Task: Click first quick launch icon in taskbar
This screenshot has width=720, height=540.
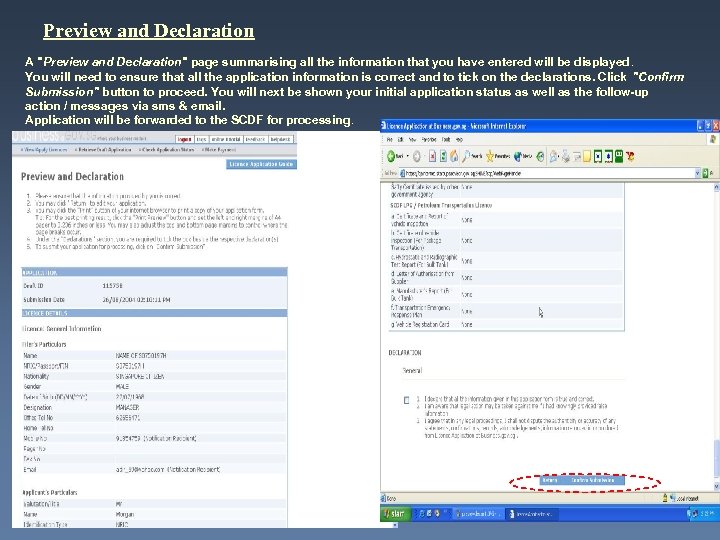Action: click(x=422, y=513)
